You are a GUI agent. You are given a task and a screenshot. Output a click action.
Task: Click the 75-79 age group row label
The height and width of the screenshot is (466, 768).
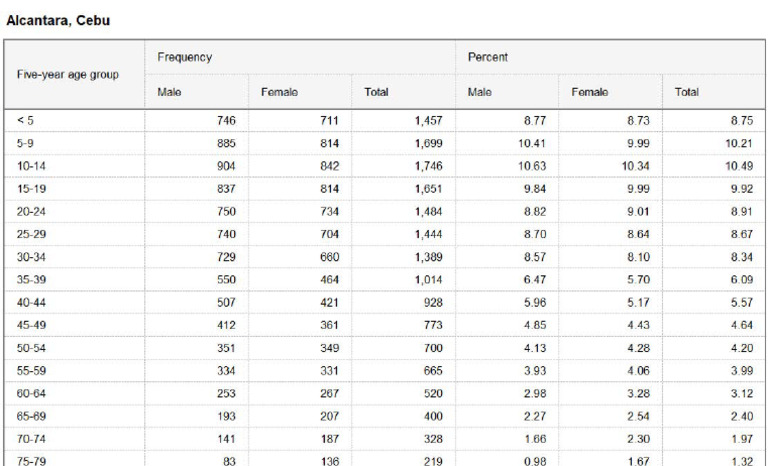click(31, 461)
